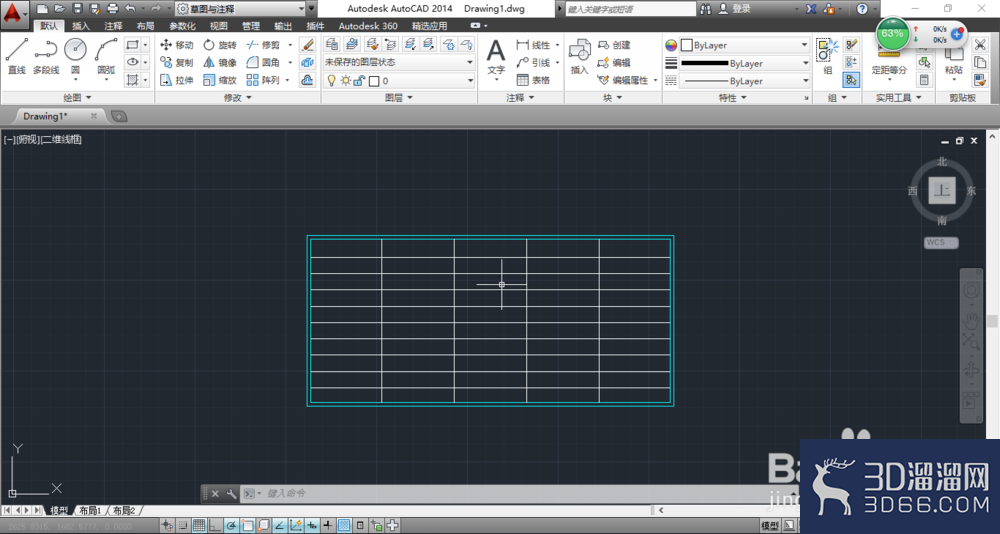Toggle Object Snap in status bar
The image size is (1000, 534).
[247, 526]
